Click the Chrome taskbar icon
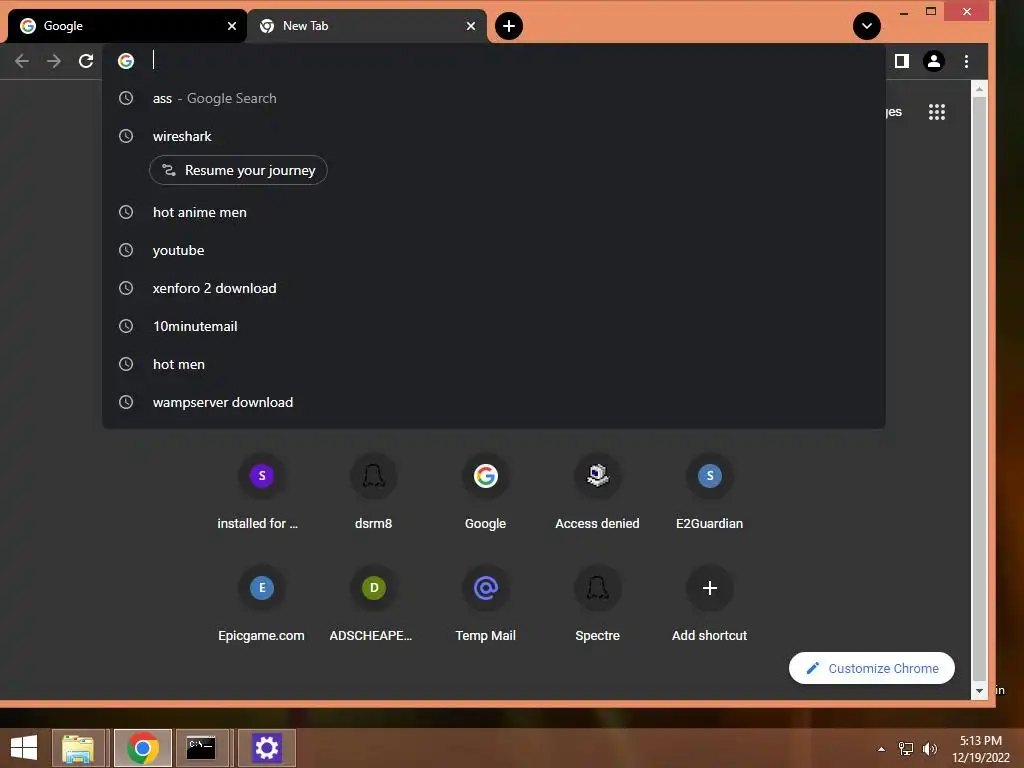The width and height of the screenshot is (1024, 768). 142,748
